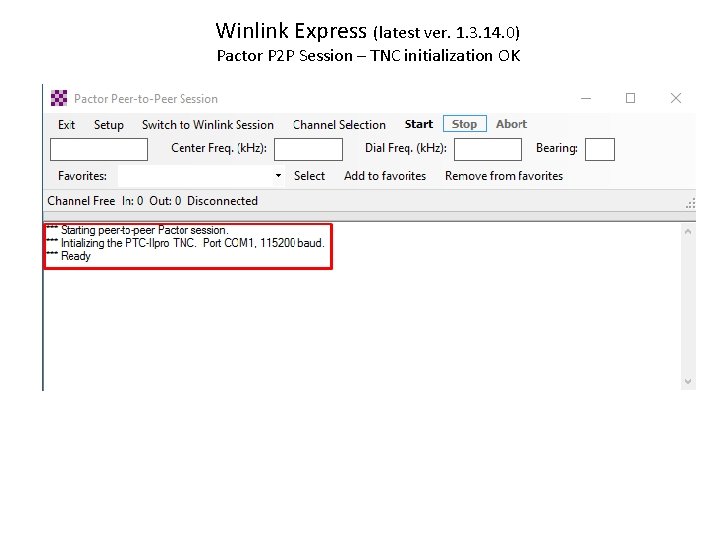
Task: Click the 'Channel Free' status text
Action: pos(81,201)
